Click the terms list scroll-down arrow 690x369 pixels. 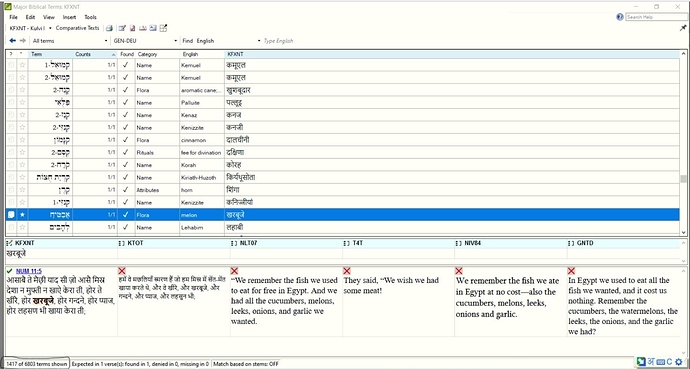[683, 232]
